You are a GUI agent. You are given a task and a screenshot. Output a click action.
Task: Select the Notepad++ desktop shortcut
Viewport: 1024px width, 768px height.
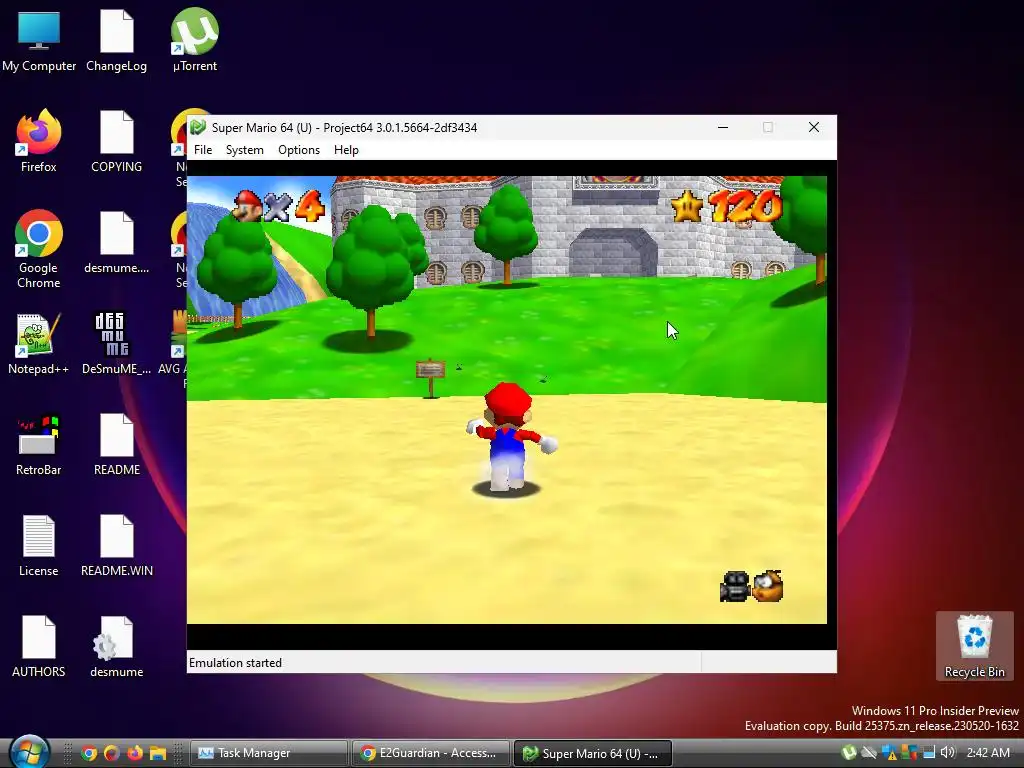click(x=39, y=344)
